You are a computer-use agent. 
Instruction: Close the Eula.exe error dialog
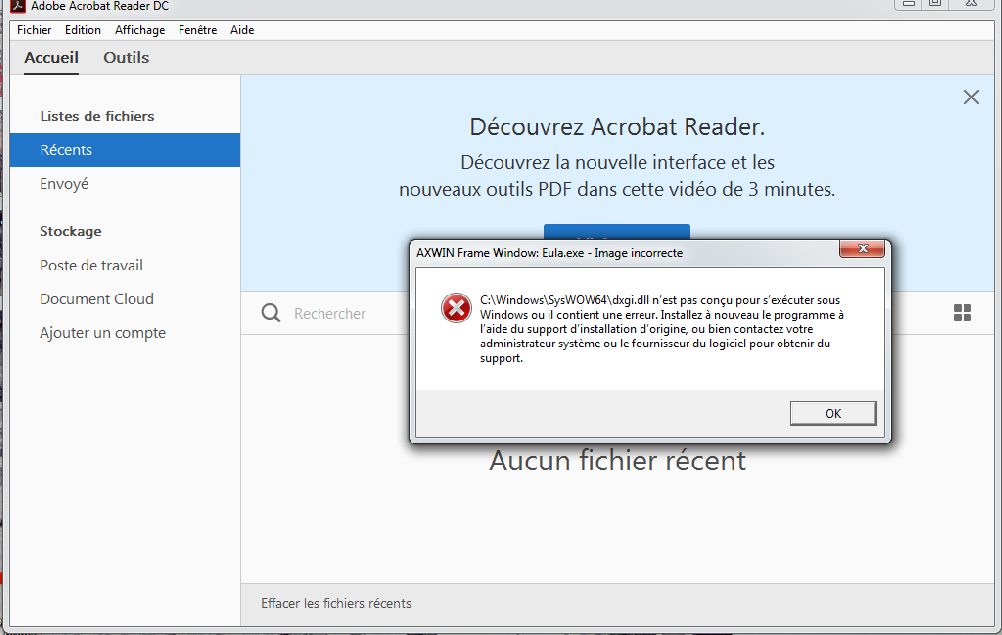pos(862,250)
